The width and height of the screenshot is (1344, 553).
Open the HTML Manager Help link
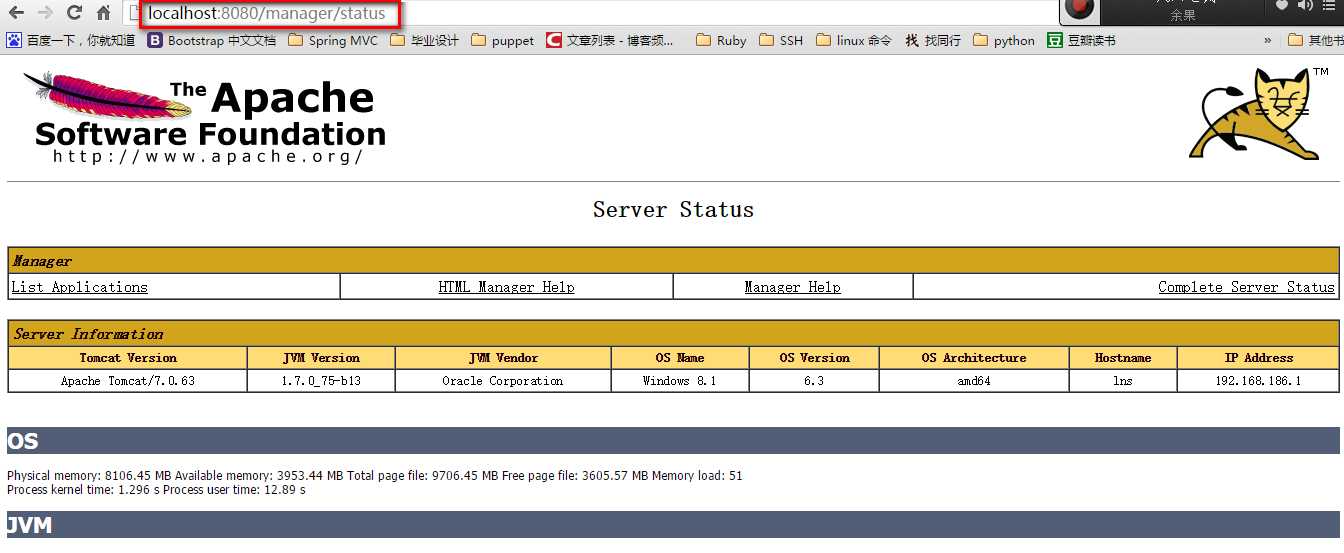point(506,287)
